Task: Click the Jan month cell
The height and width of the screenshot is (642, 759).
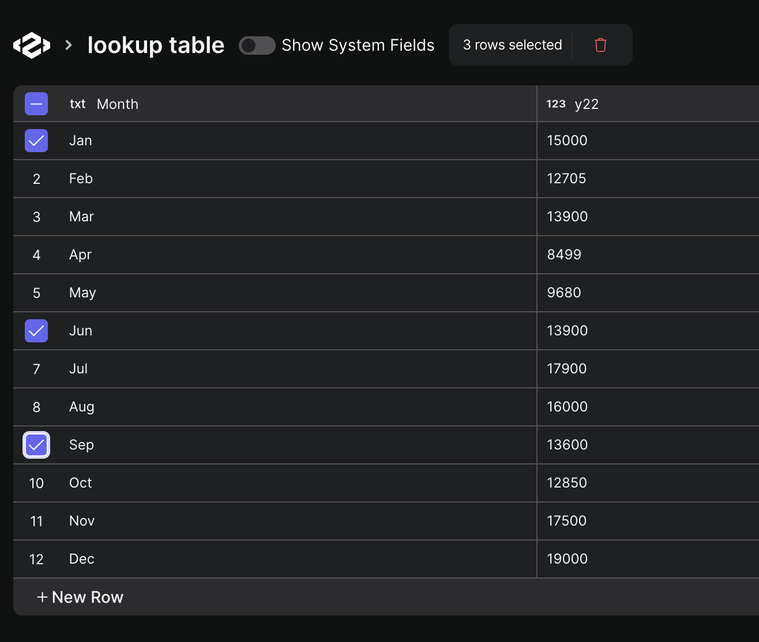Action: (x=298, y=140)
